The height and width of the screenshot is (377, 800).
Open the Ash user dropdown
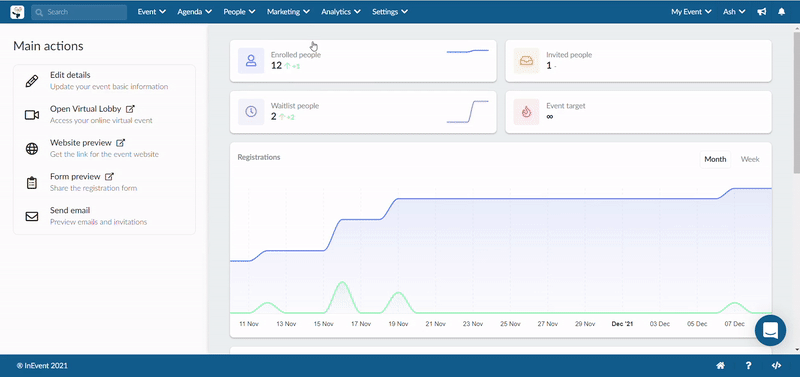(734, 12)
